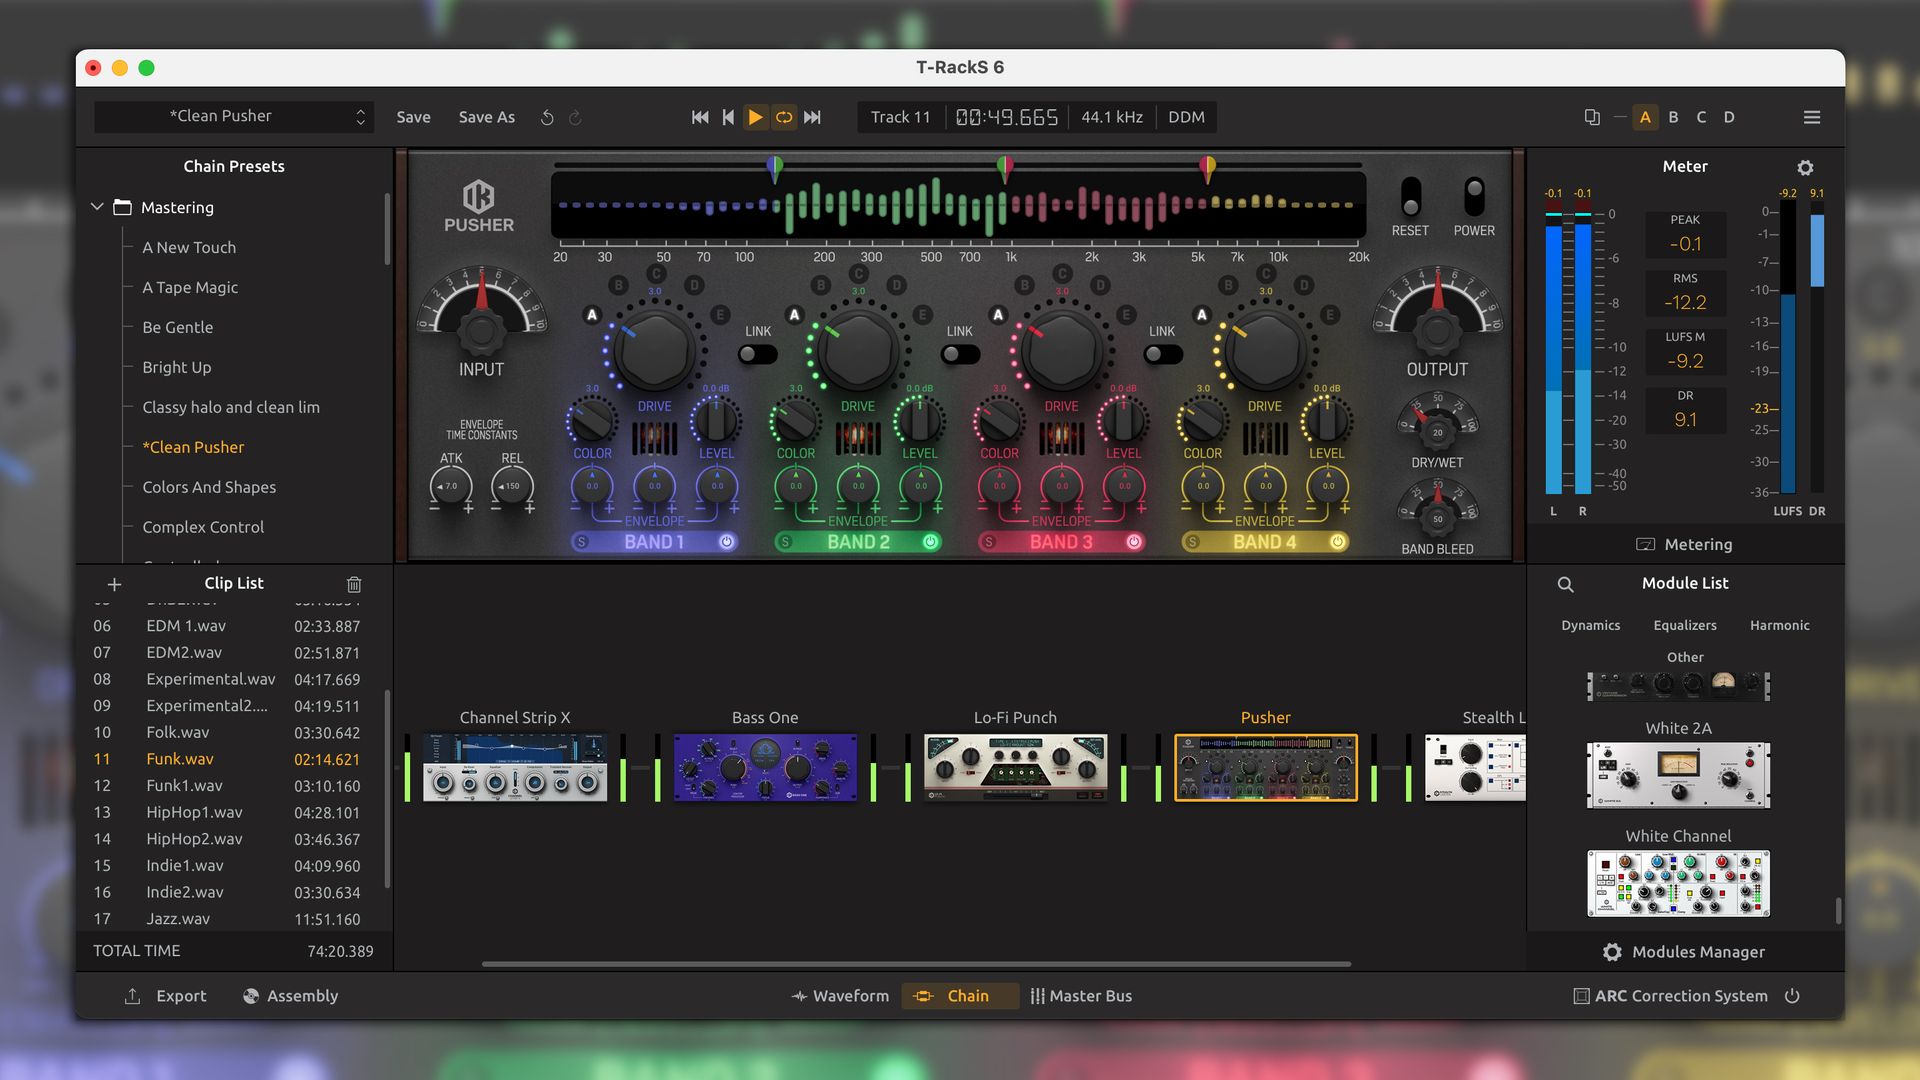Image resolution: width=1920 pixels, height=1080 pixels.
Task: Select the B snapshot slot
Action: 1673,117
